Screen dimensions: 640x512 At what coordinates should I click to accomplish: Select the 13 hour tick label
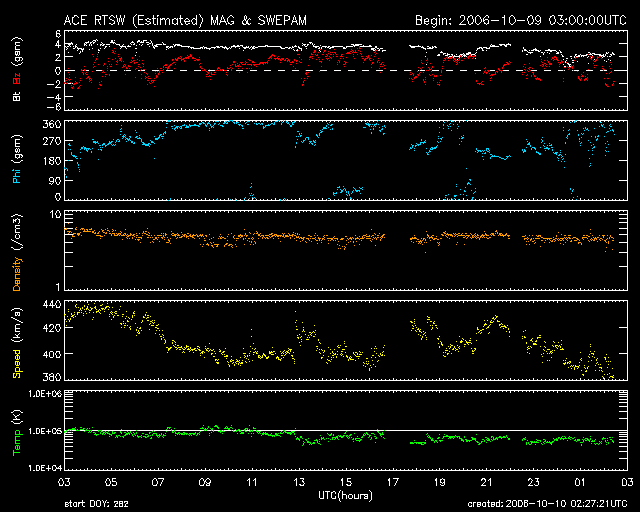[298, 482]
